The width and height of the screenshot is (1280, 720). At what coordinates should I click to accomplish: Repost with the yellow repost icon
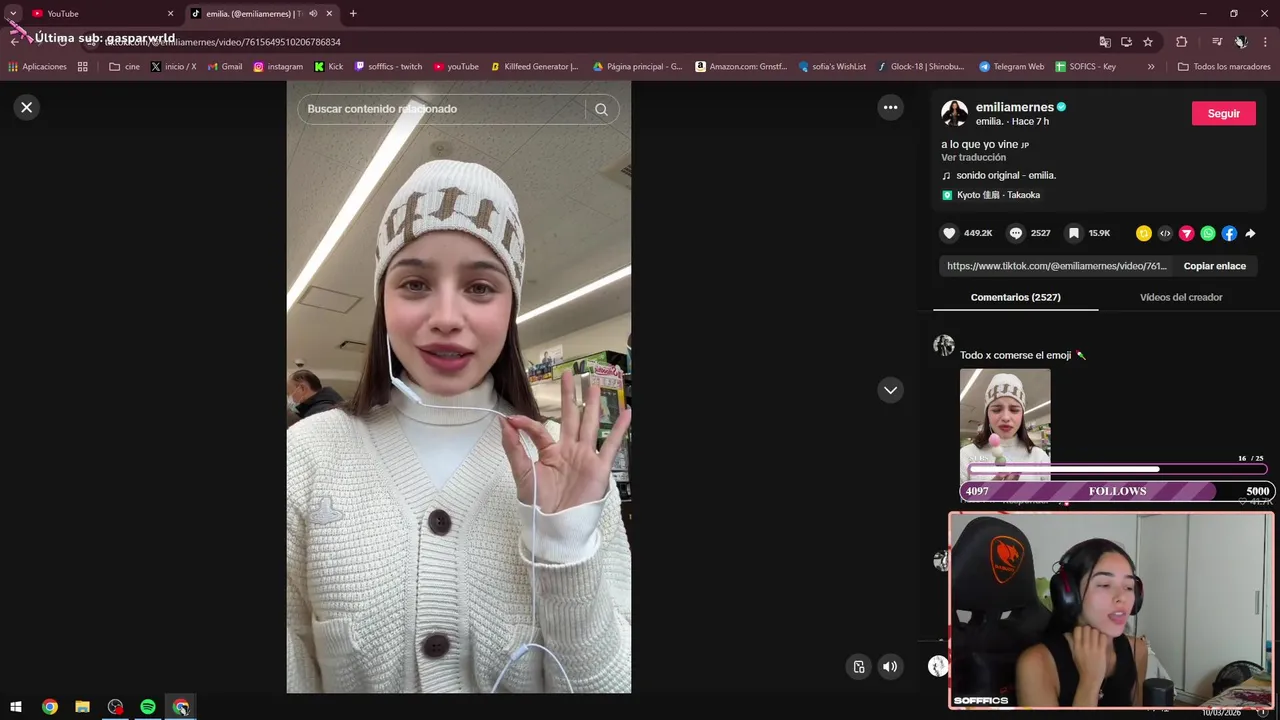(1143, 233)
